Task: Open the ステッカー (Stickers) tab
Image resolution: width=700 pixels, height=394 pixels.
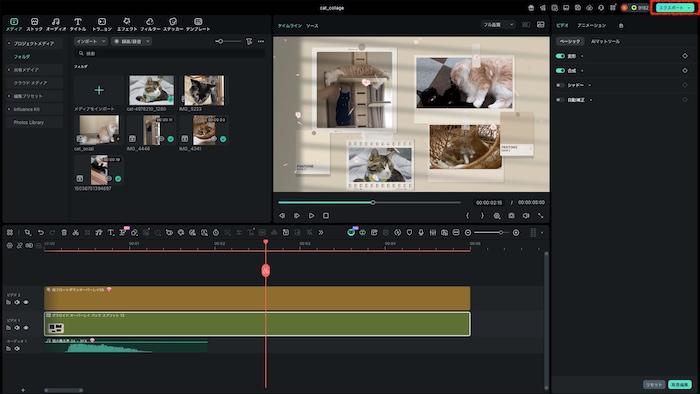Action: [173, 24]
